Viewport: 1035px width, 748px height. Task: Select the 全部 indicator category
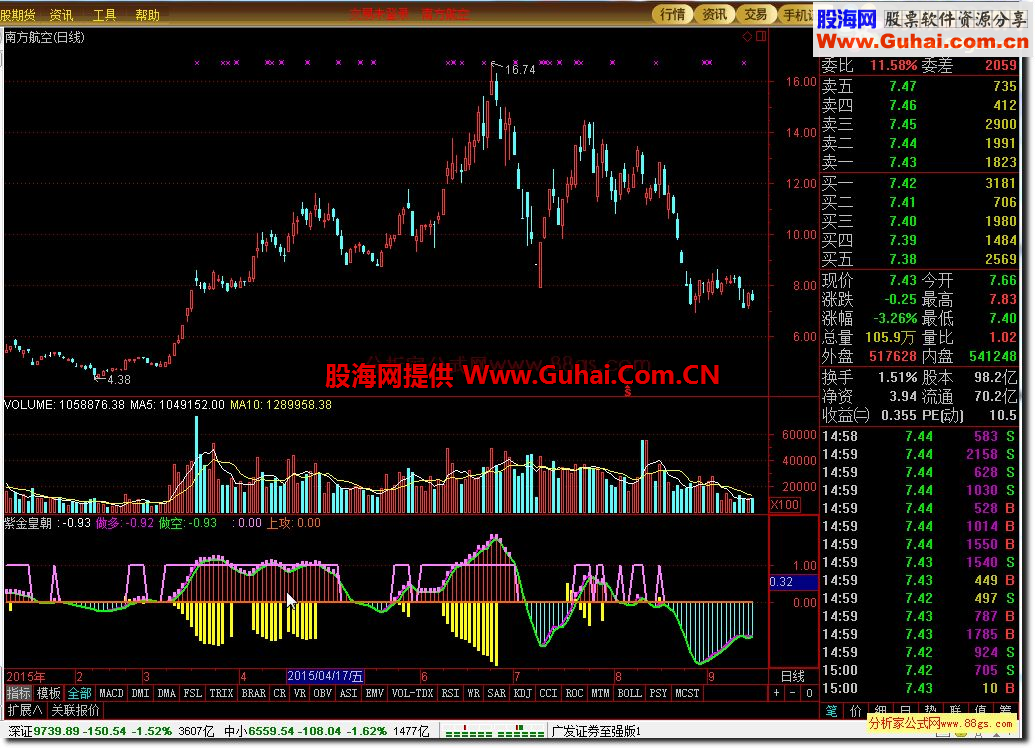pyautogui.click(x=79, y=693)
